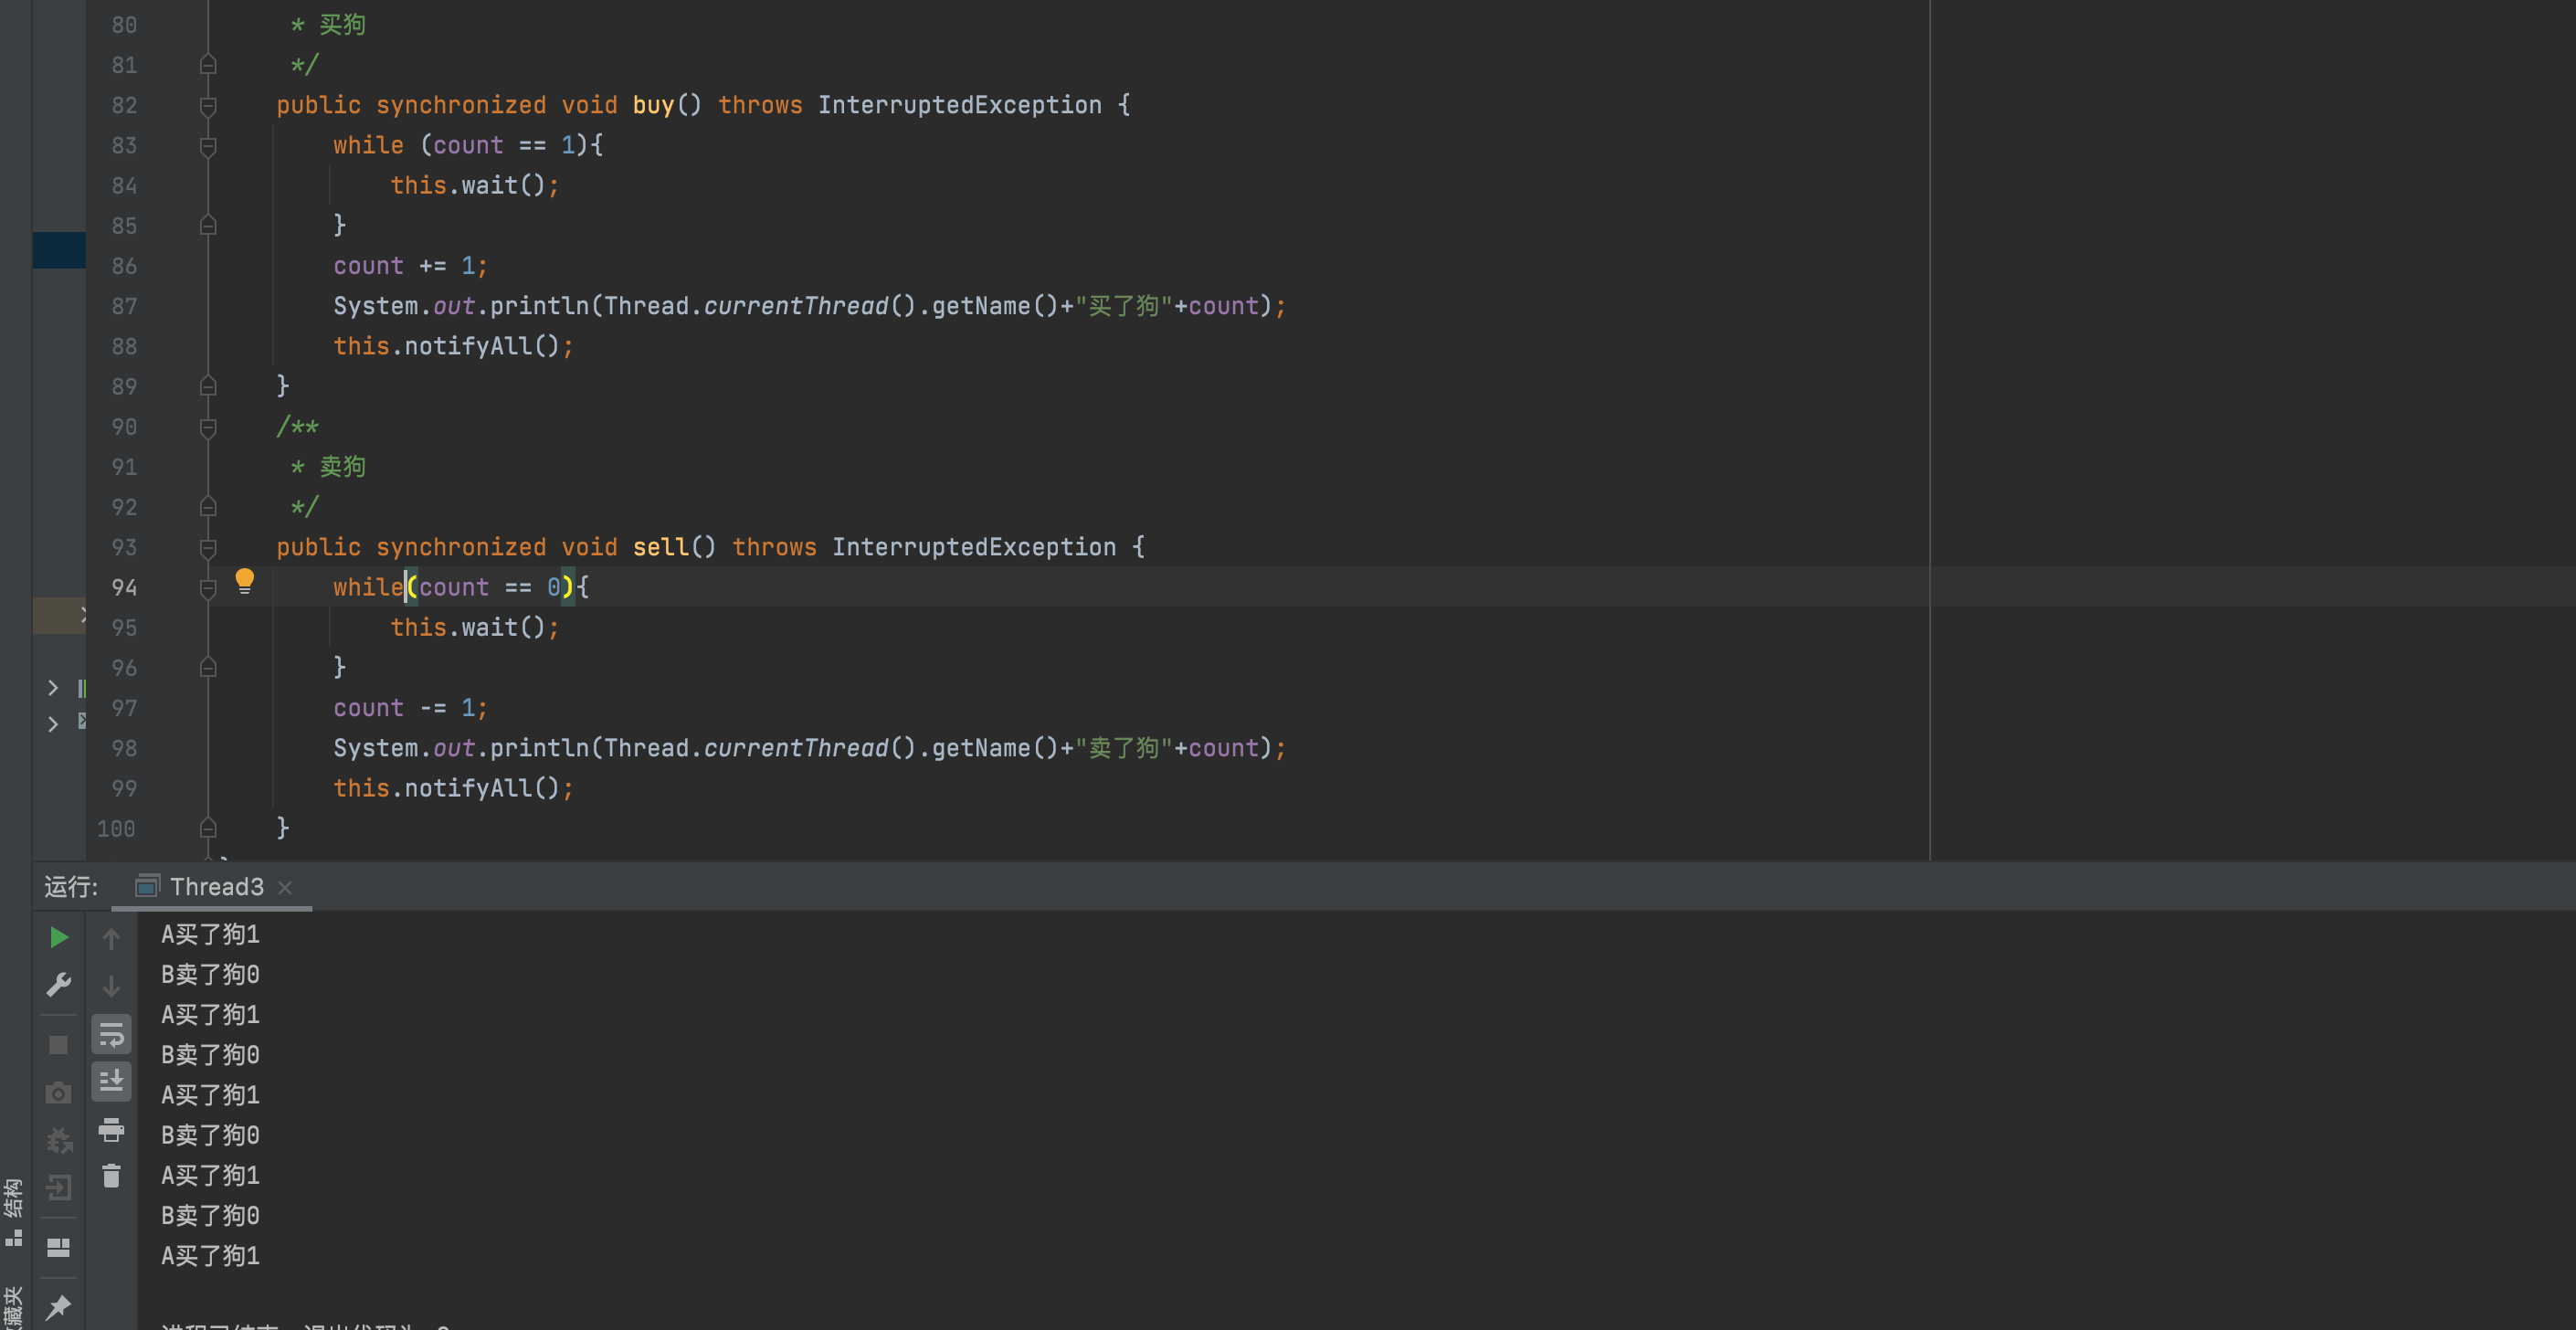Click the pin tab icon
2576x1330 pixels.
(x=59, y=1305)
